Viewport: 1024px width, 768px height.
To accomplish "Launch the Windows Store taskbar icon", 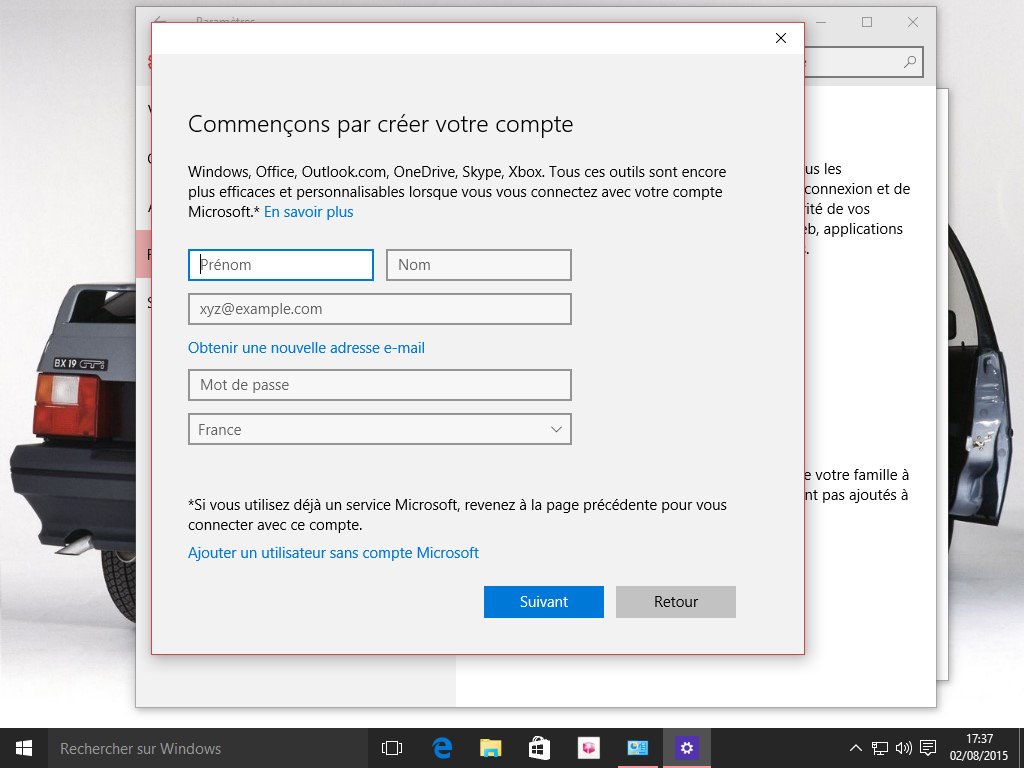I will click(x=539, y=748).
